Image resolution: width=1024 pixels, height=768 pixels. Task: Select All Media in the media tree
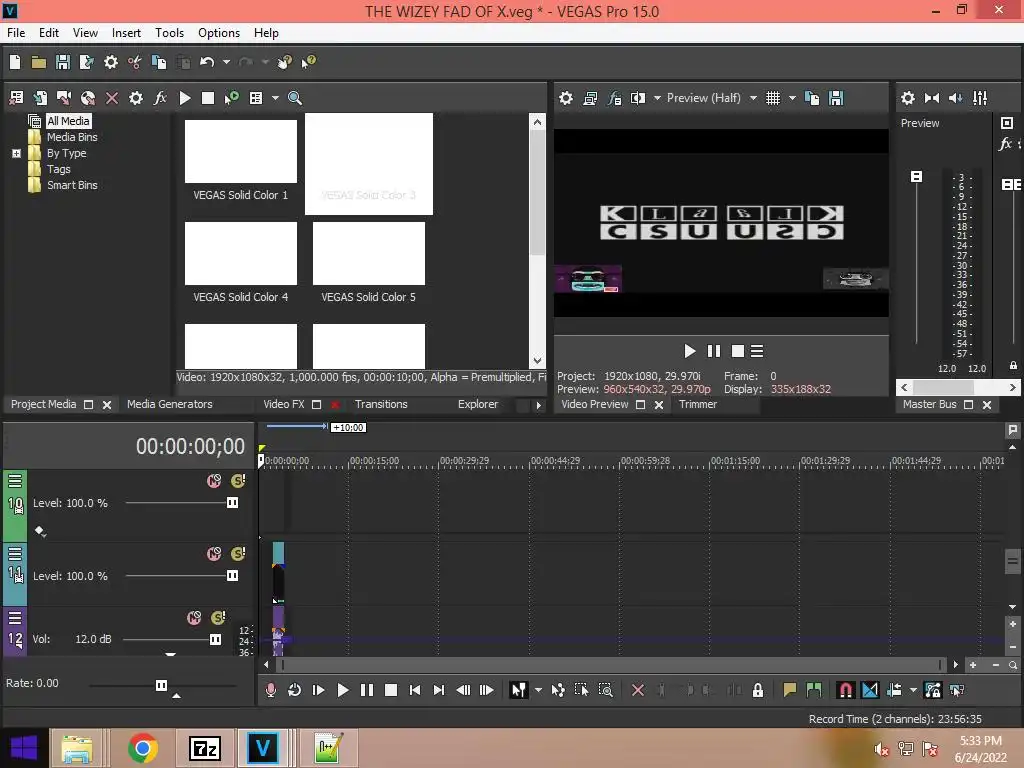pos(68,121)
